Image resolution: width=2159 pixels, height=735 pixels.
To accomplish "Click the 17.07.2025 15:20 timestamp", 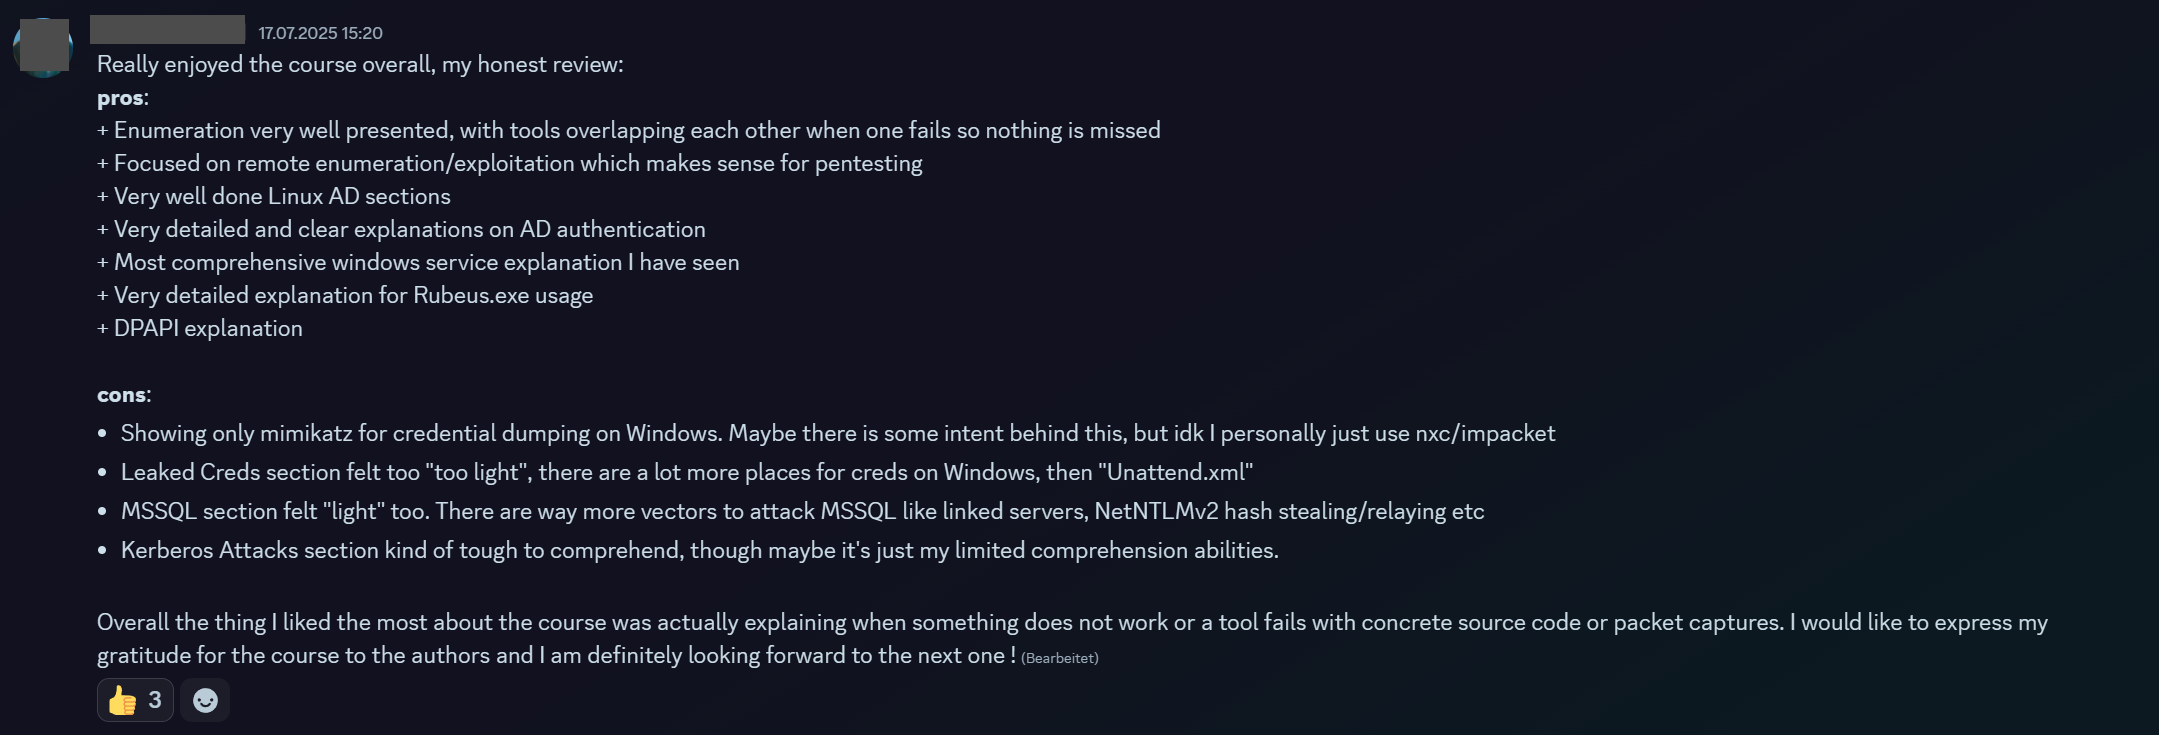I will click(320, 33).
